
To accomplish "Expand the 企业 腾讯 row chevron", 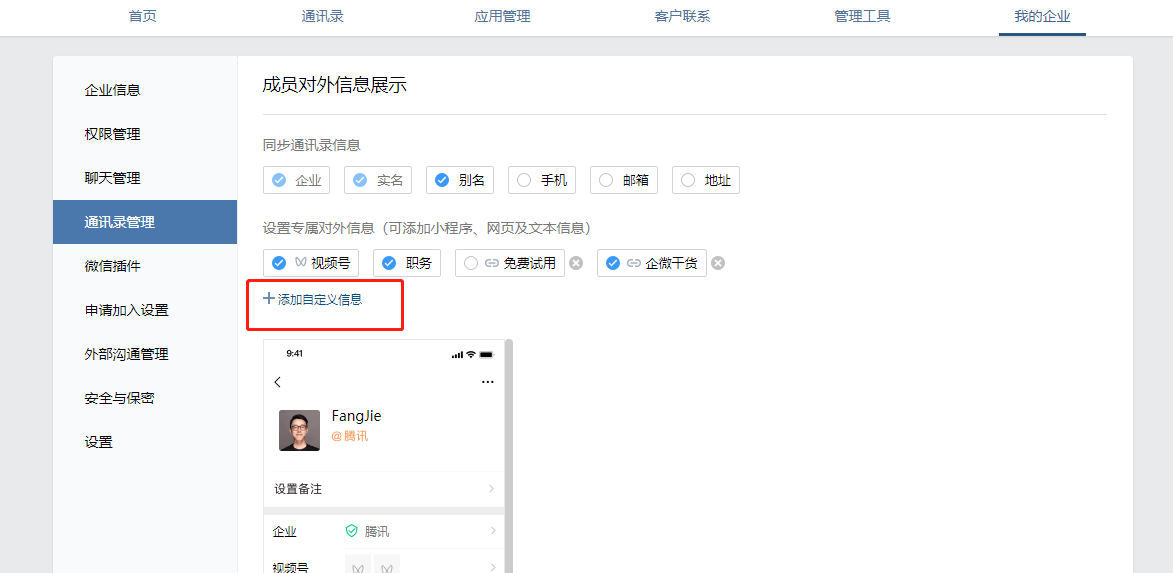I will click(x=491, y=531).
